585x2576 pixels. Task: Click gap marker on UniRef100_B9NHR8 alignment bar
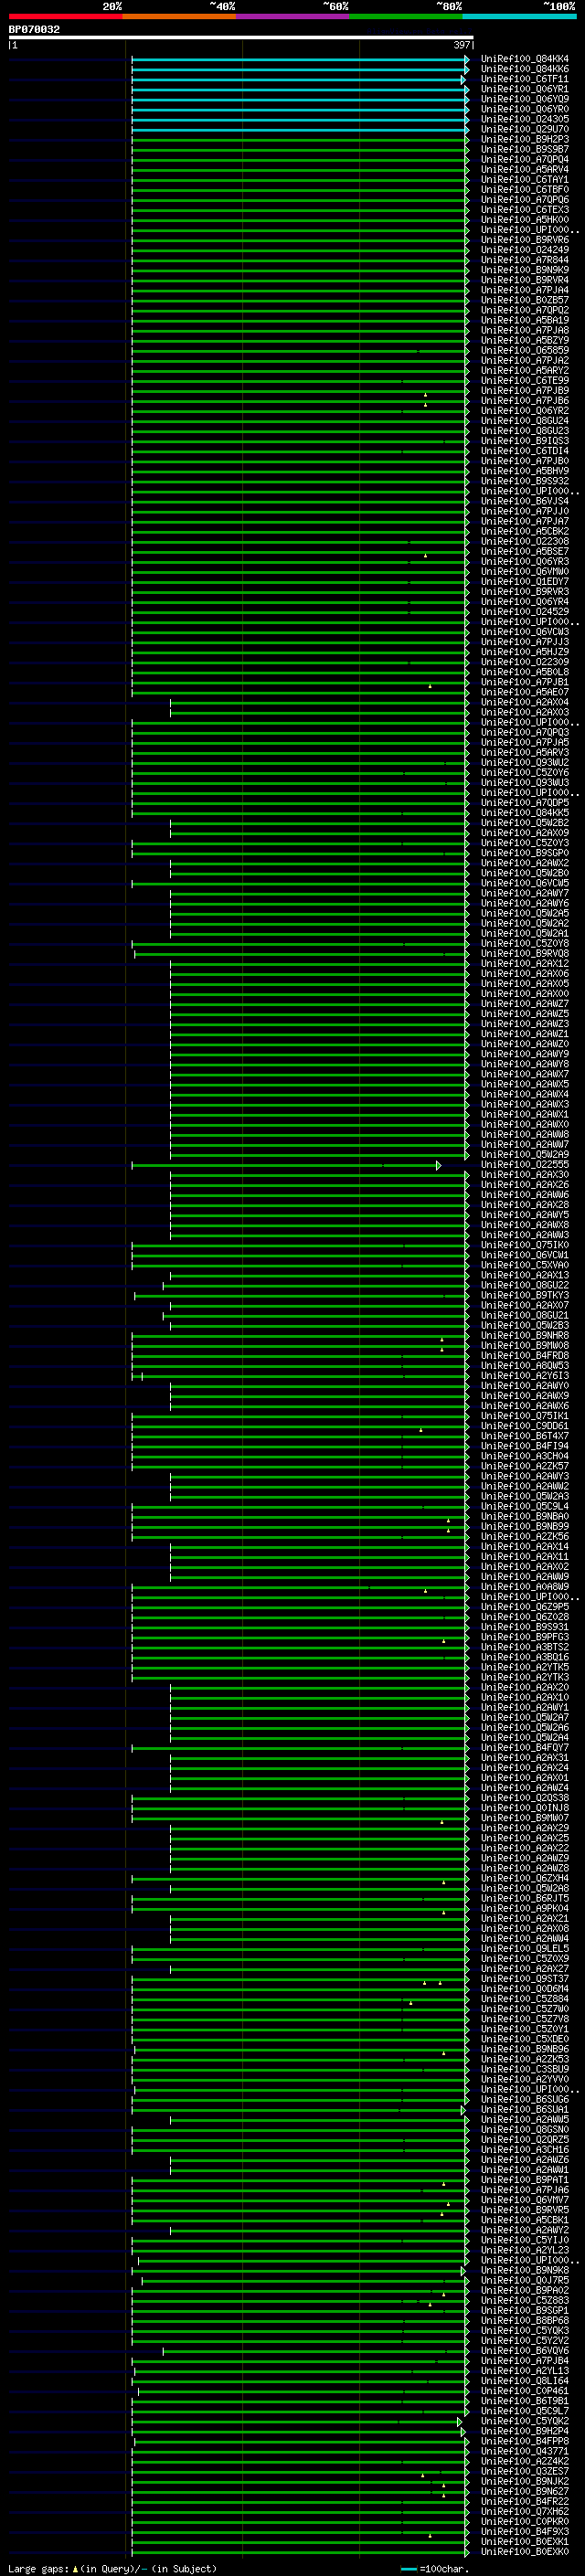[x=442, y=1339]
